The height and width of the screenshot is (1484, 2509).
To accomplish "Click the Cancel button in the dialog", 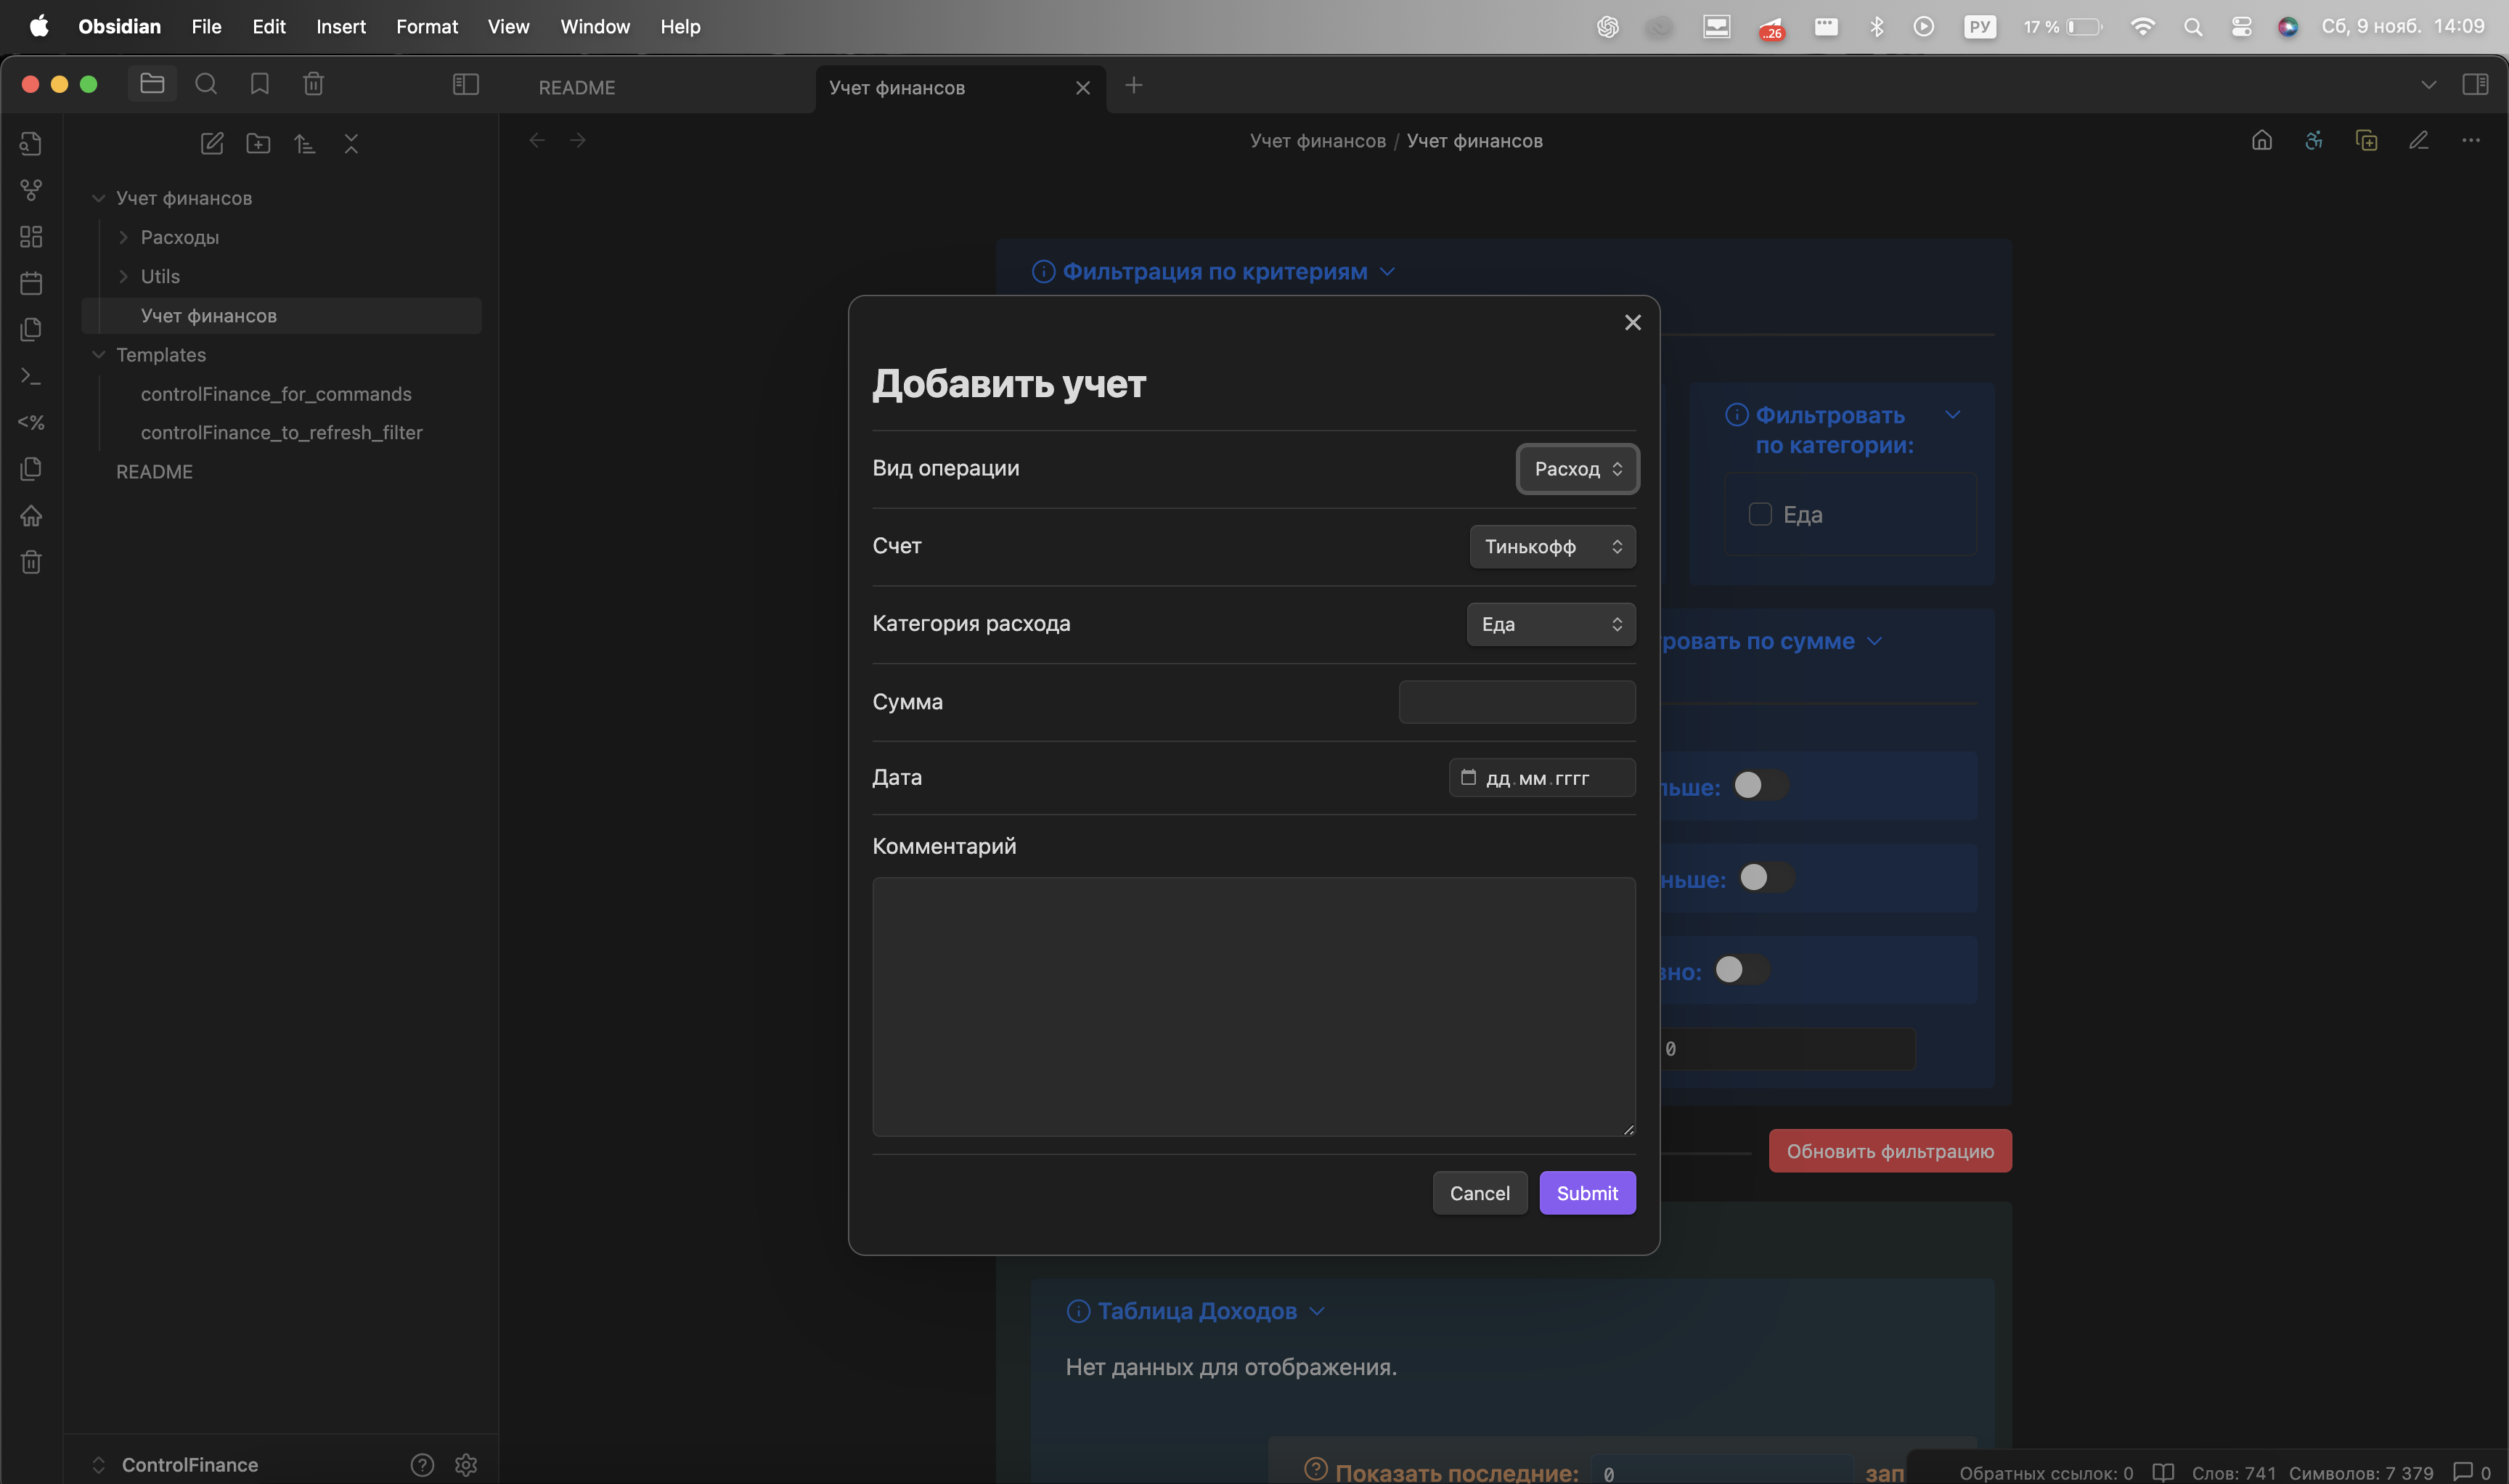I will (1479, 1193).
